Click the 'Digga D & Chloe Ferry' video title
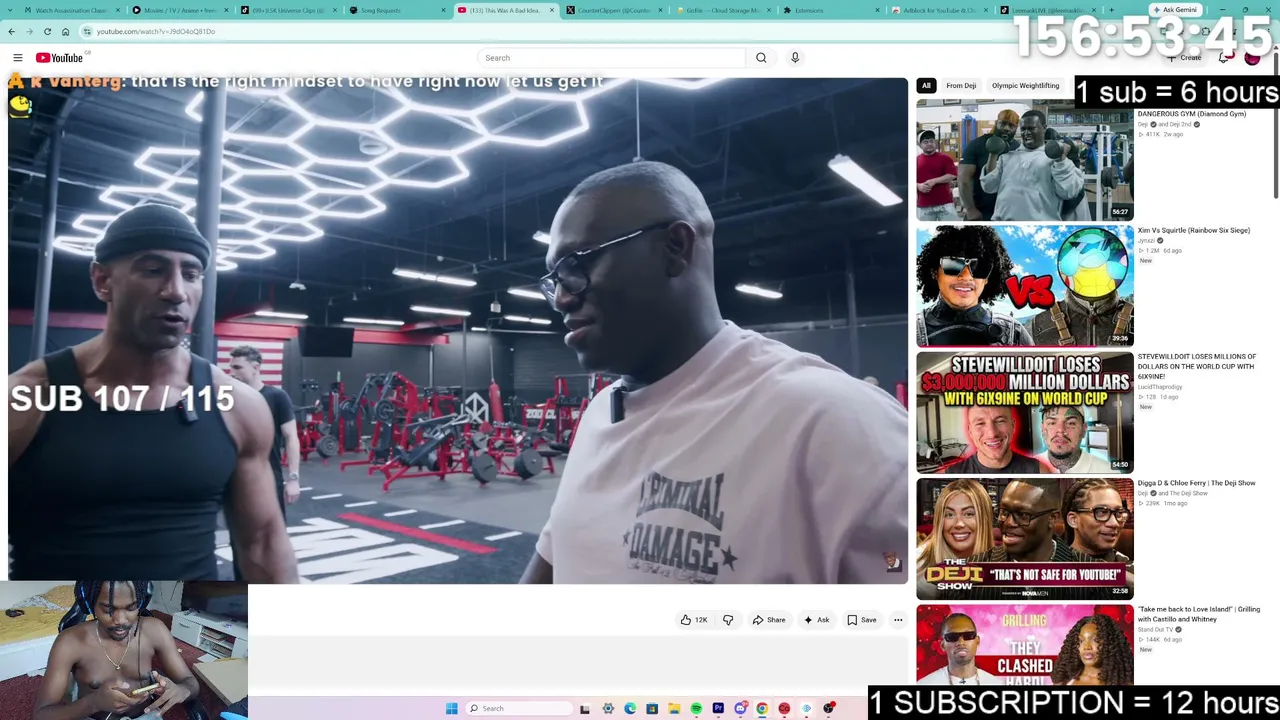 (x=1196, y=483)
